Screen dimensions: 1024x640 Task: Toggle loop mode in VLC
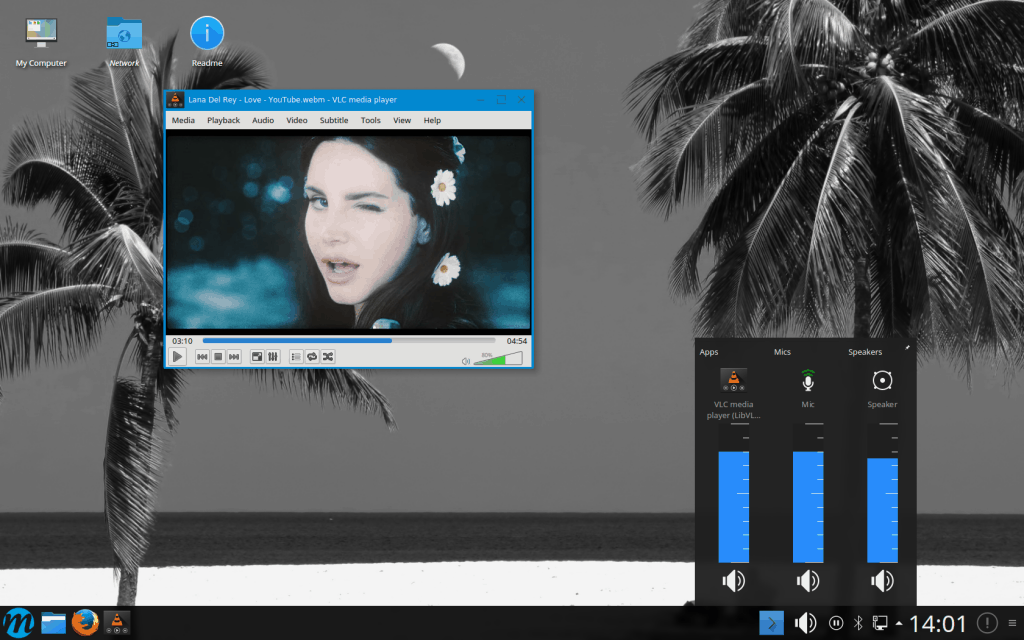[312, 357]
